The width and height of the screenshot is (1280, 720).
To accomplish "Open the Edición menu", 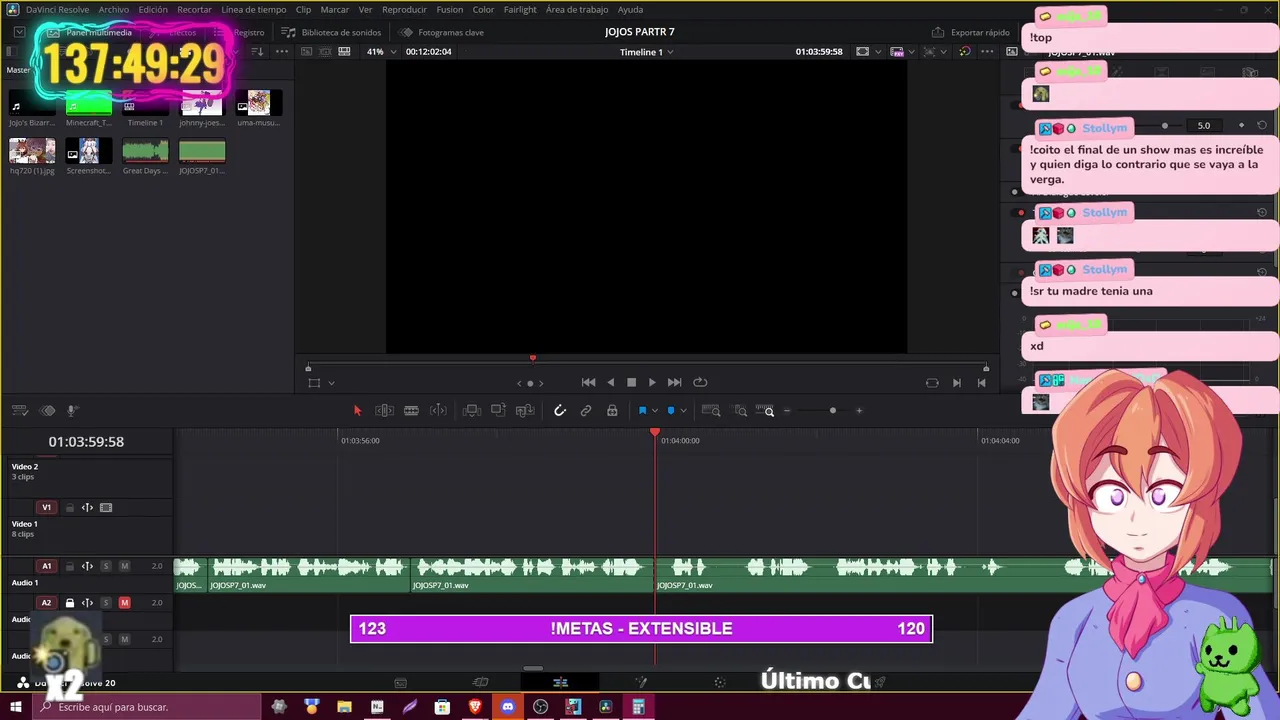I will [153, 10].
